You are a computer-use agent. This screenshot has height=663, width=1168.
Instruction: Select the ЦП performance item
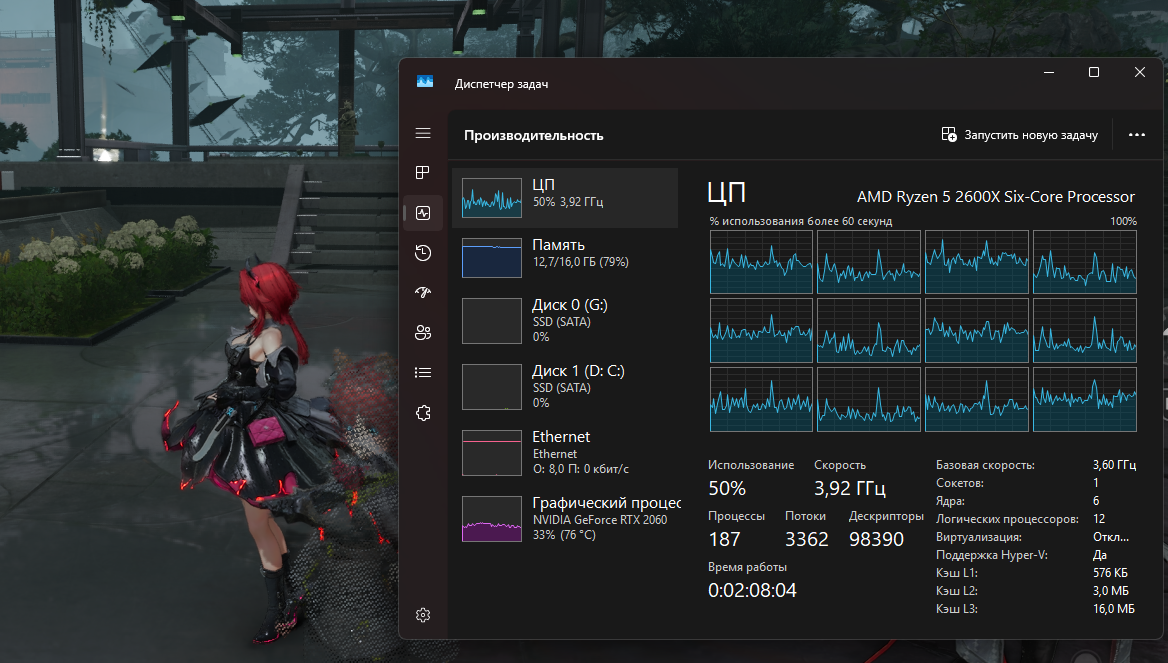(565, 197)
